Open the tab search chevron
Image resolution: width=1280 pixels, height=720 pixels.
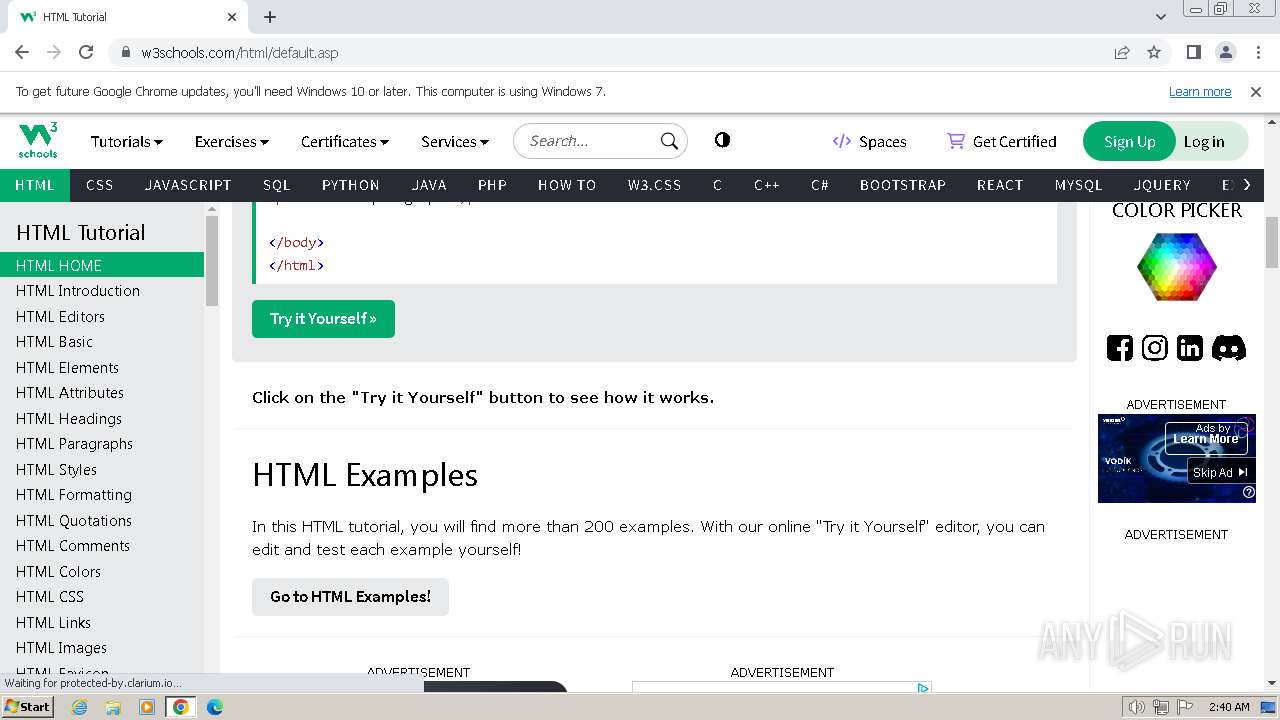[1160, 17]
